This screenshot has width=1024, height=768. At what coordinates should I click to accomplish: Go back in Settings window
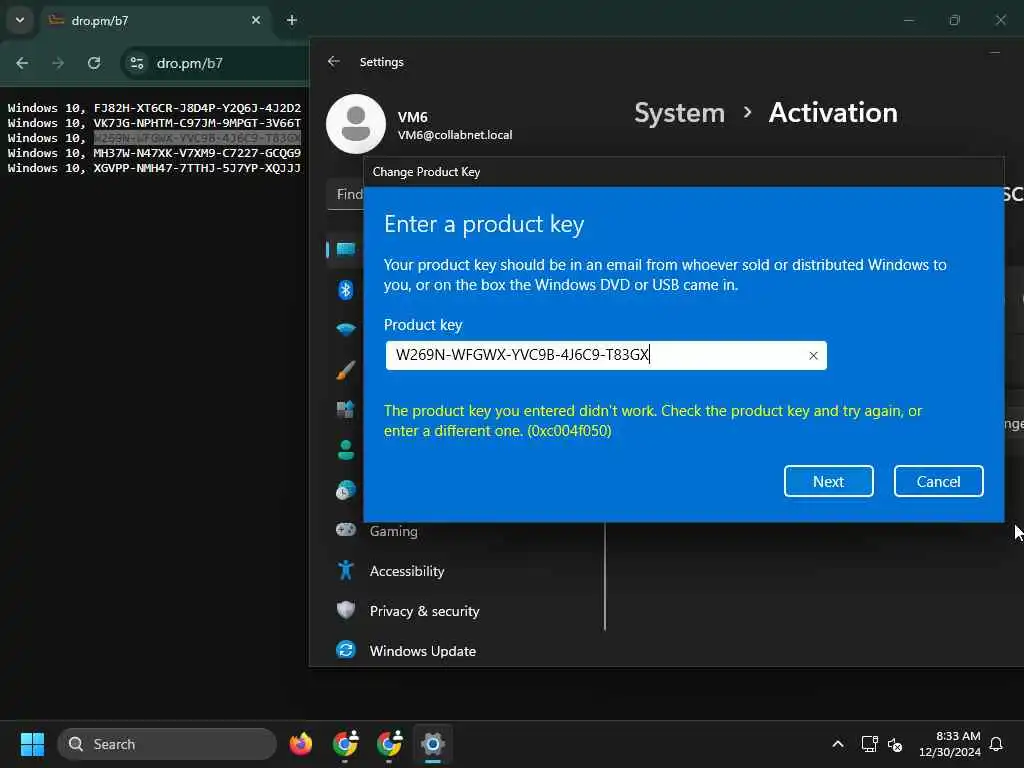(334, 61)
